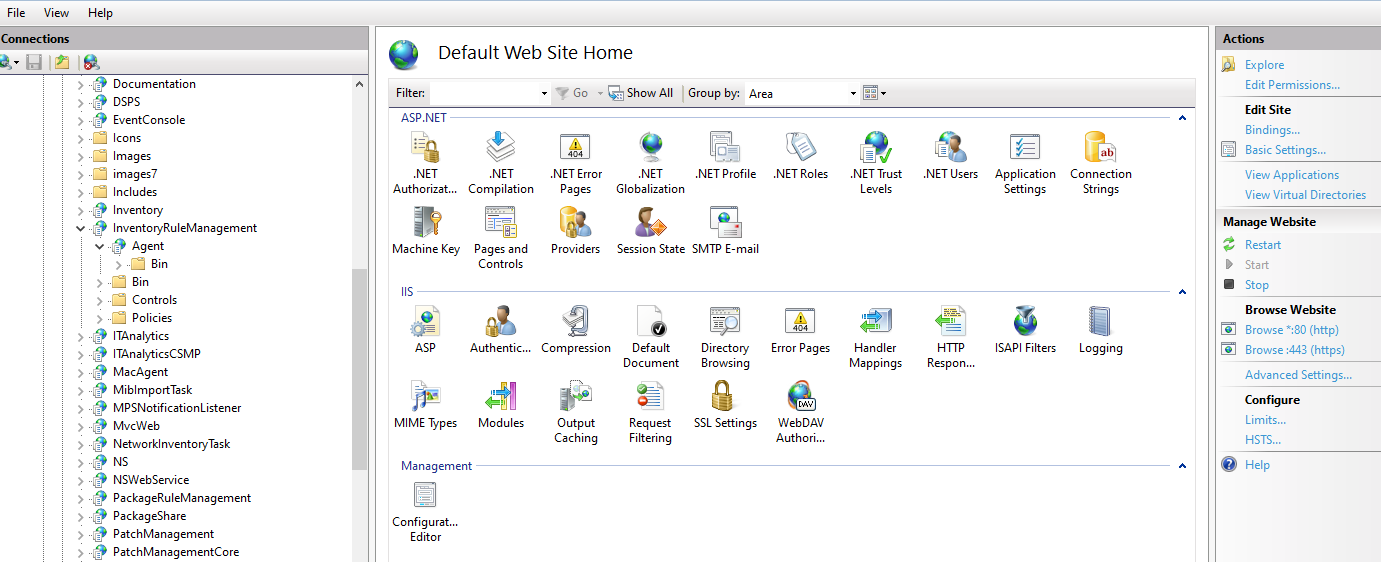Viewport: 1381px width, 562px height.
Task: Open .NET Roles feature
Action: point(800,156)
